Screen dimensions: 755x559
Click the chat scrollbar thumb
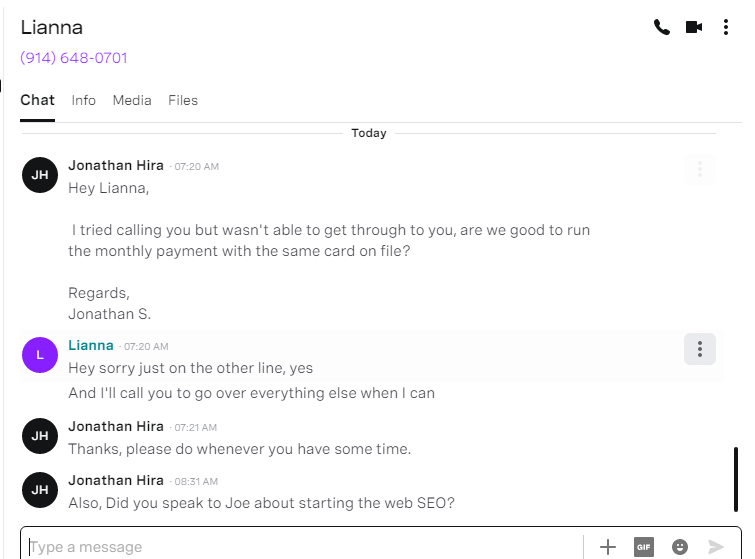click(x=736, y=479)
